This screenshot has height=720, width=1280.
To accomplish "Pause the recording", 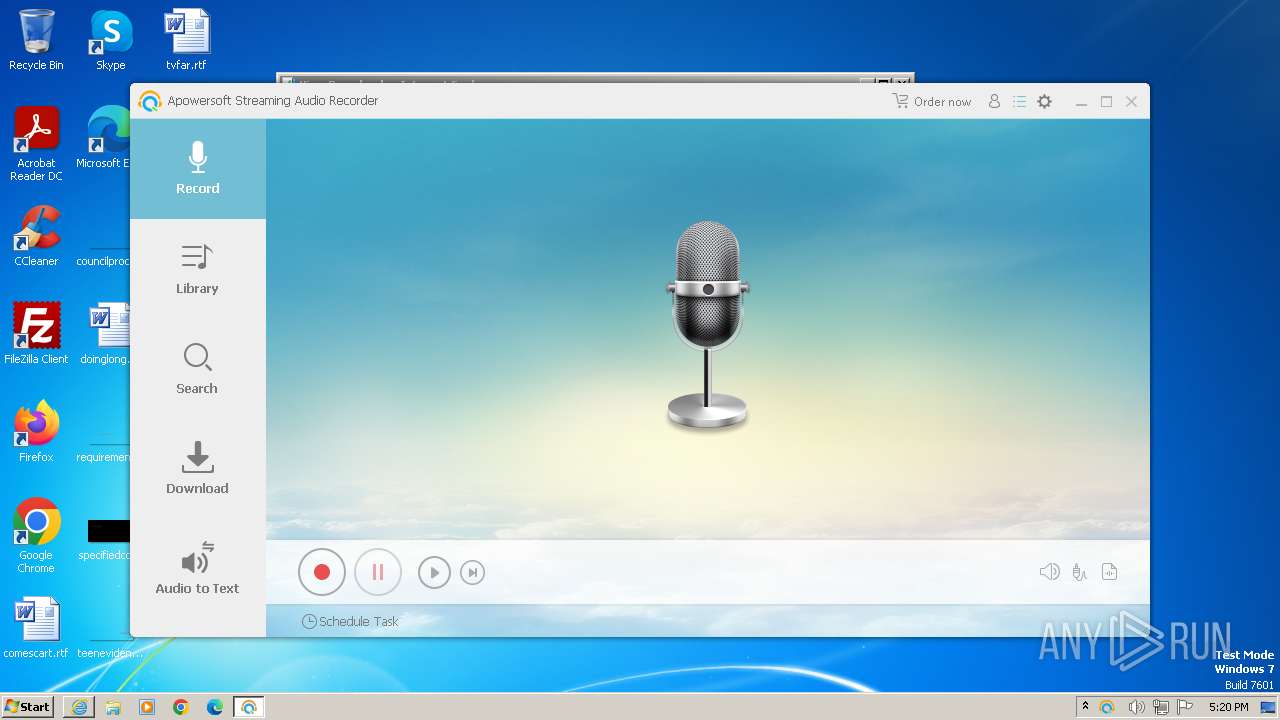I will tap(378, 572).
